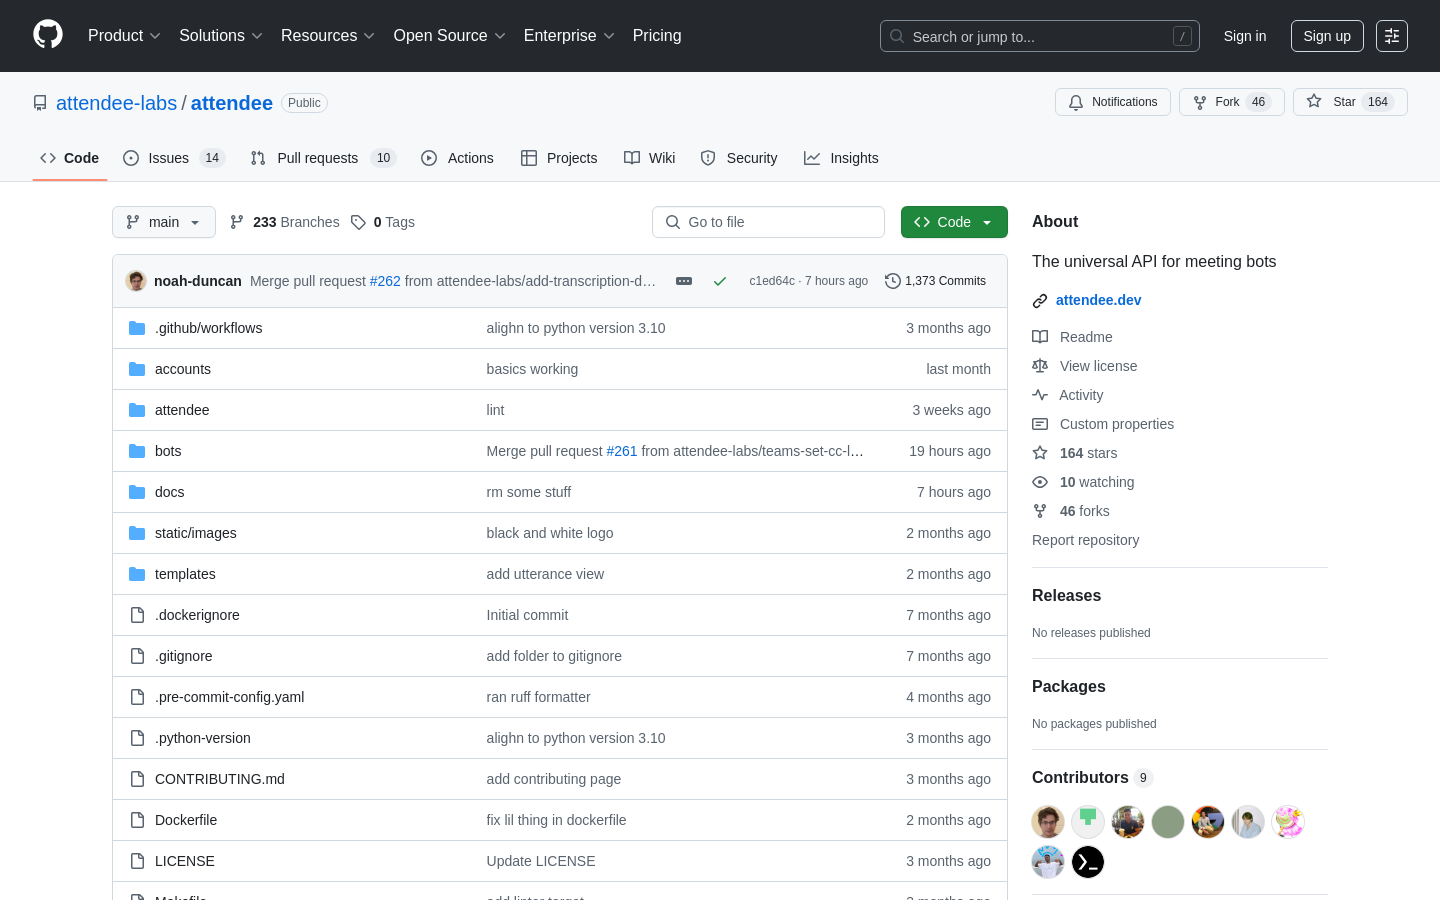Click the file icon for .gitignore
This screenshot has height=900, width=1440.
click(137, 656)
